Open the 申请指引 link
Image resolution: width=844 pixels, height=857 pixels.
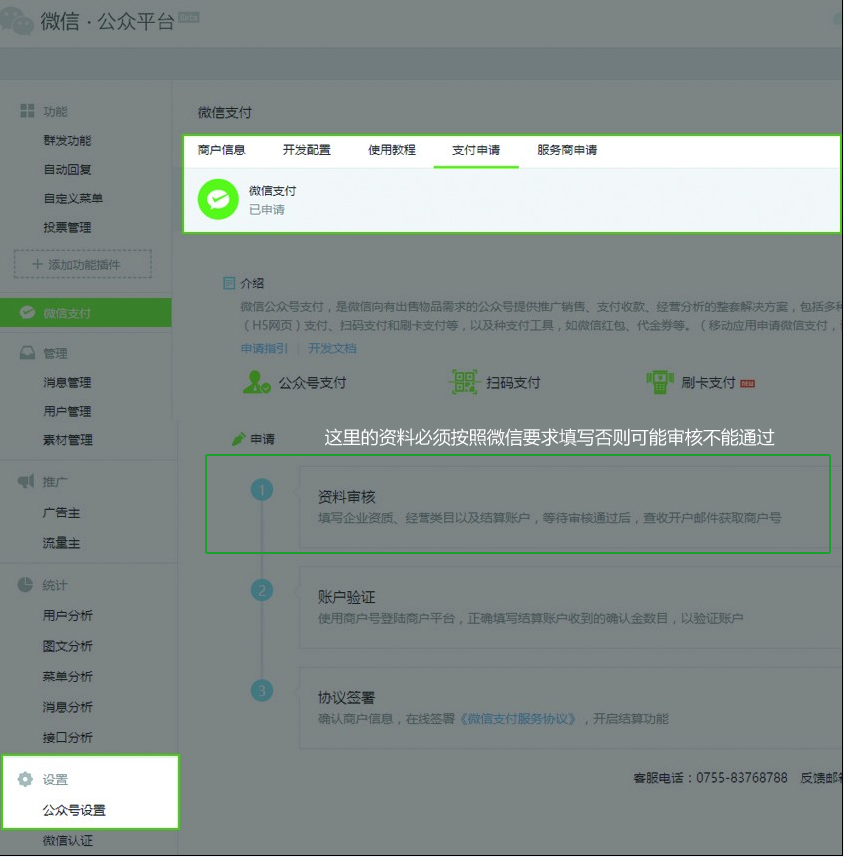[264, 349]
